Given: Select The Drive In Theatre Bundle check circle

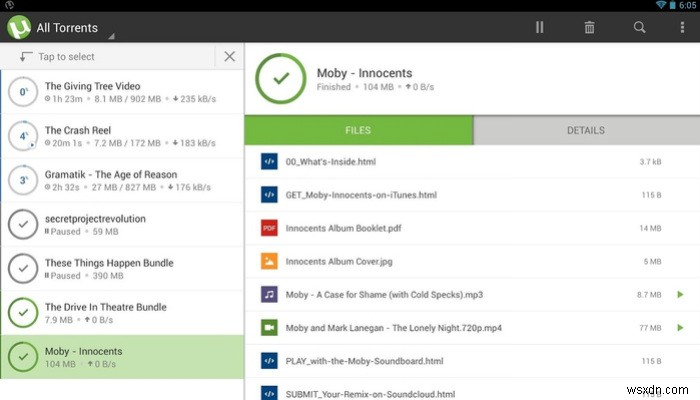Looking at the screenshot, I should [23, 312].
